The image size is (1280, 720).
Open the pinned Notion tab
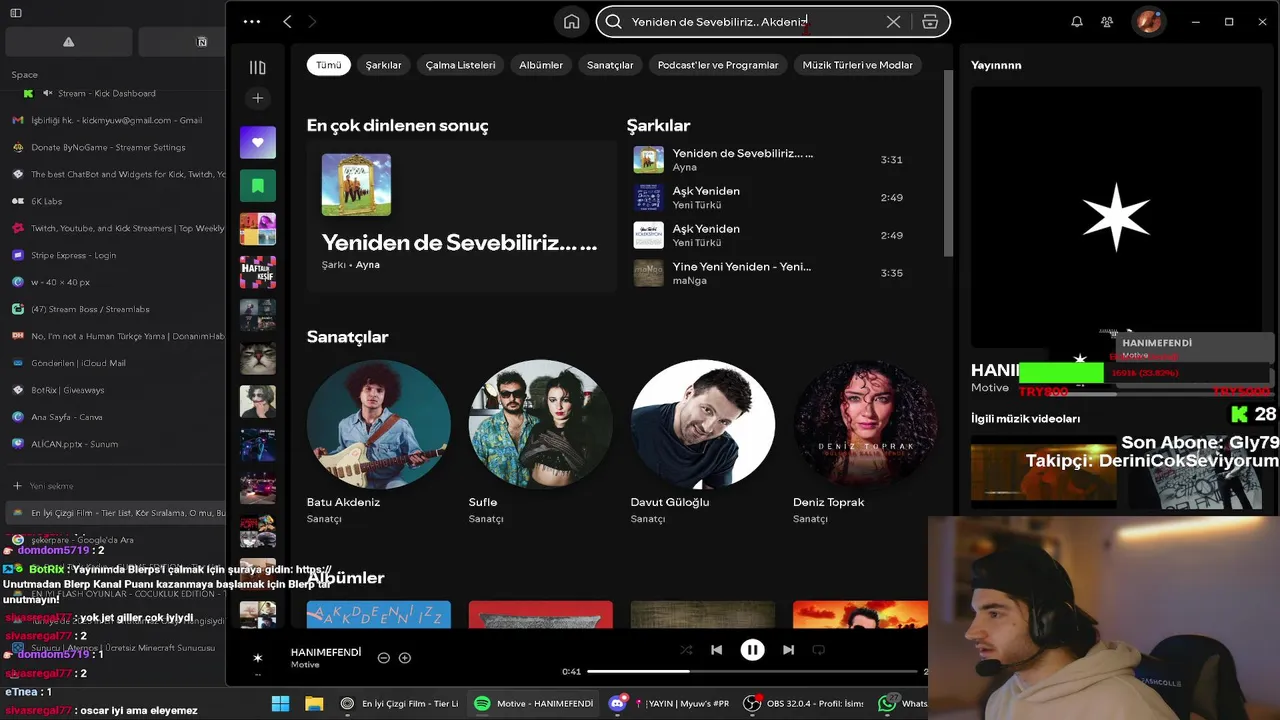(x=202, y=42)
